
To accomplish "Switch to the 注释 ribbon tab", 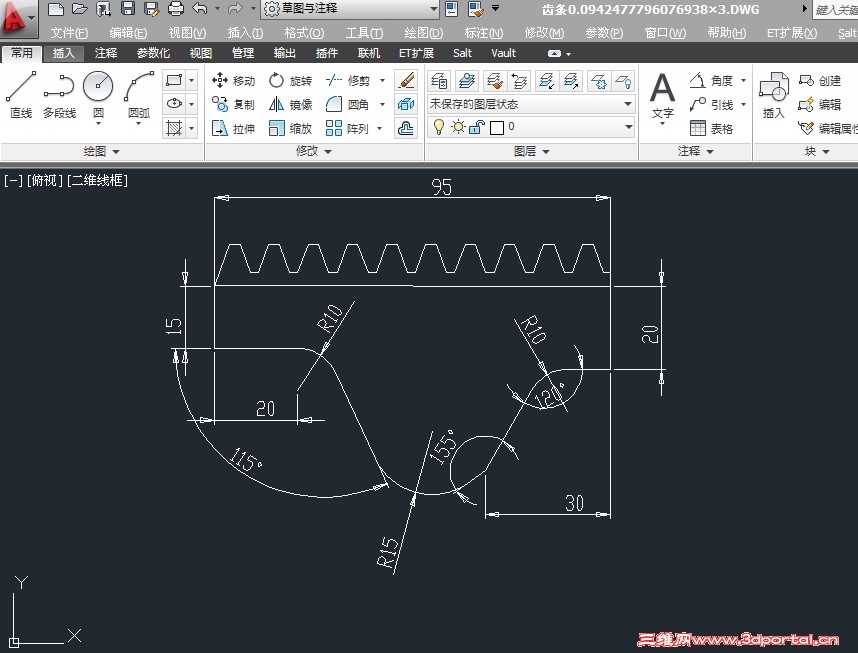I will [106, 53].
